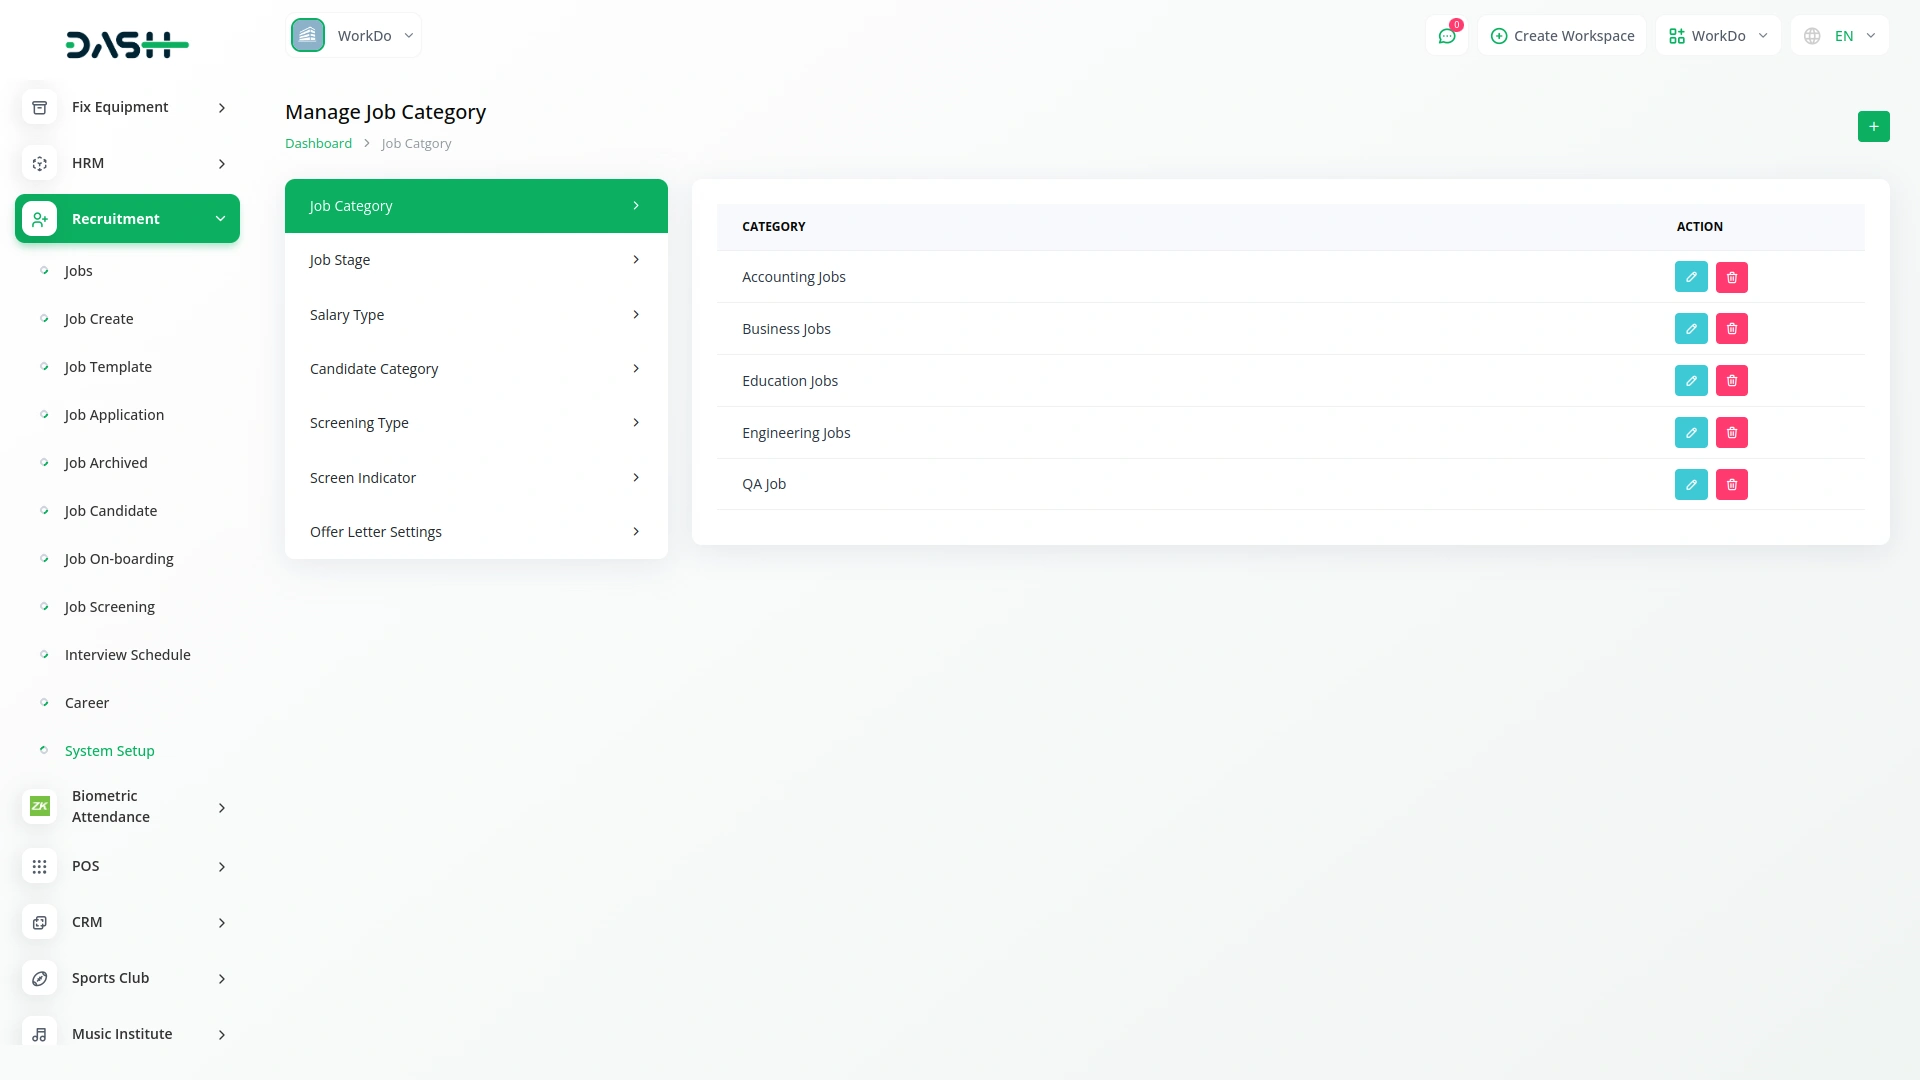Expand the Biometric Attendance chevron

(x=222, y=808)
